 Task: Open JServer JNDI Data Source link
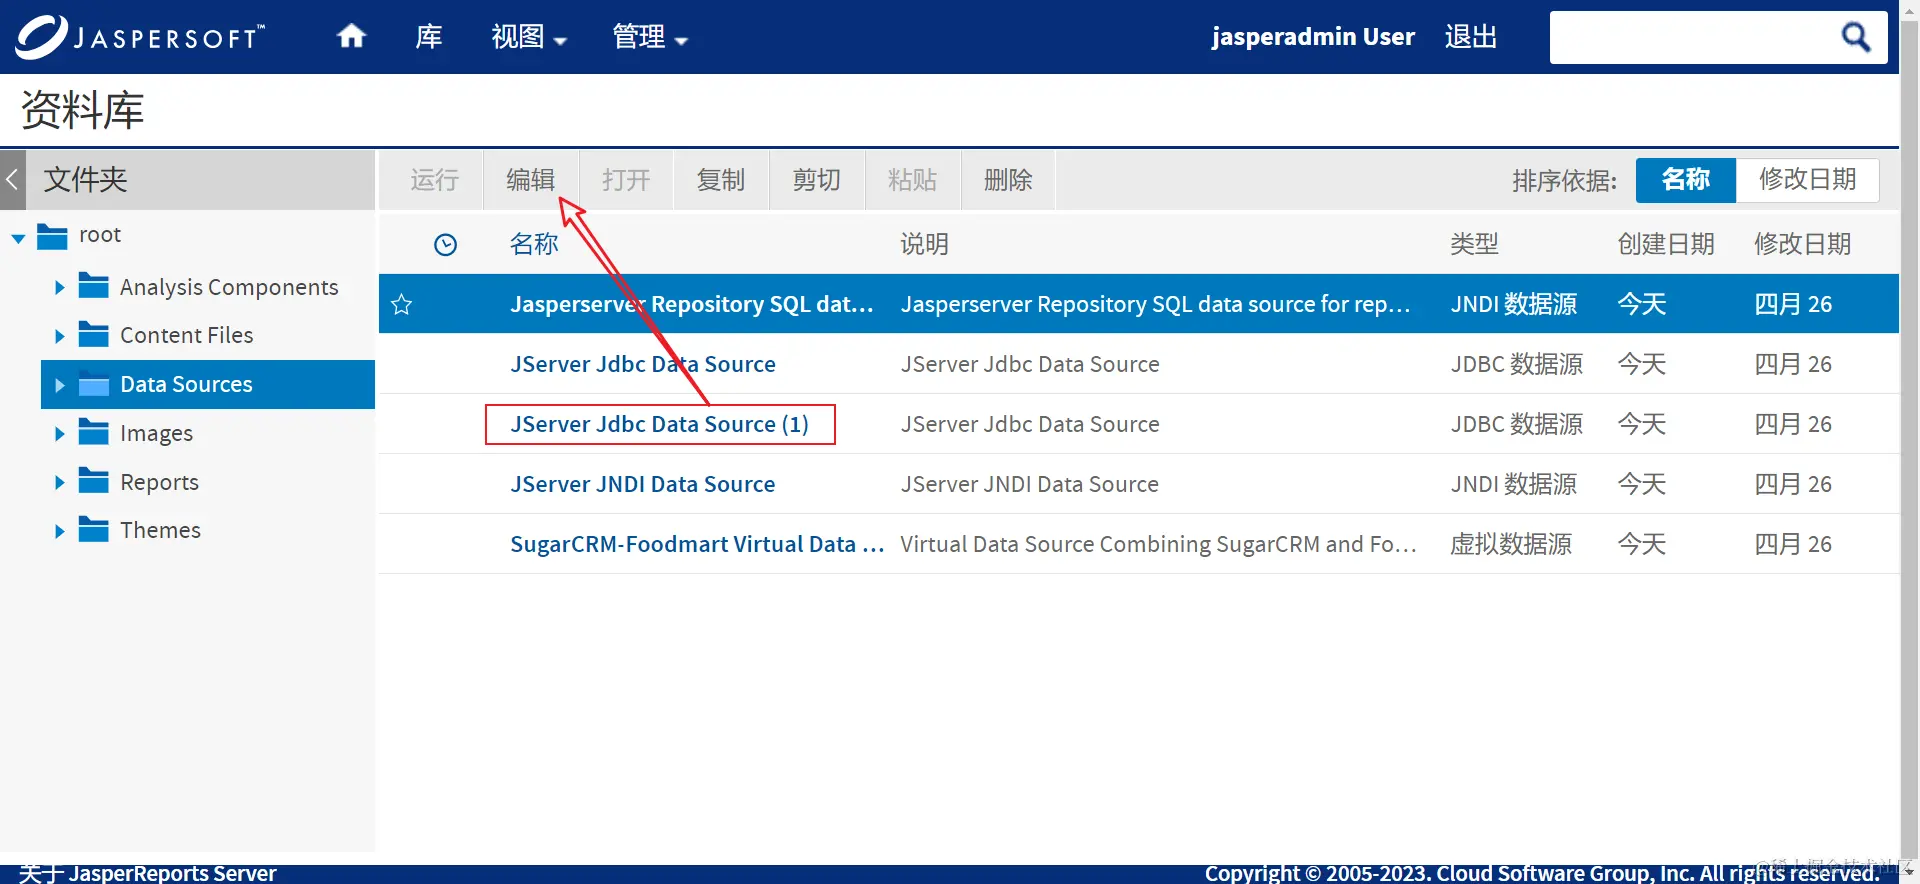coord(643,484)
